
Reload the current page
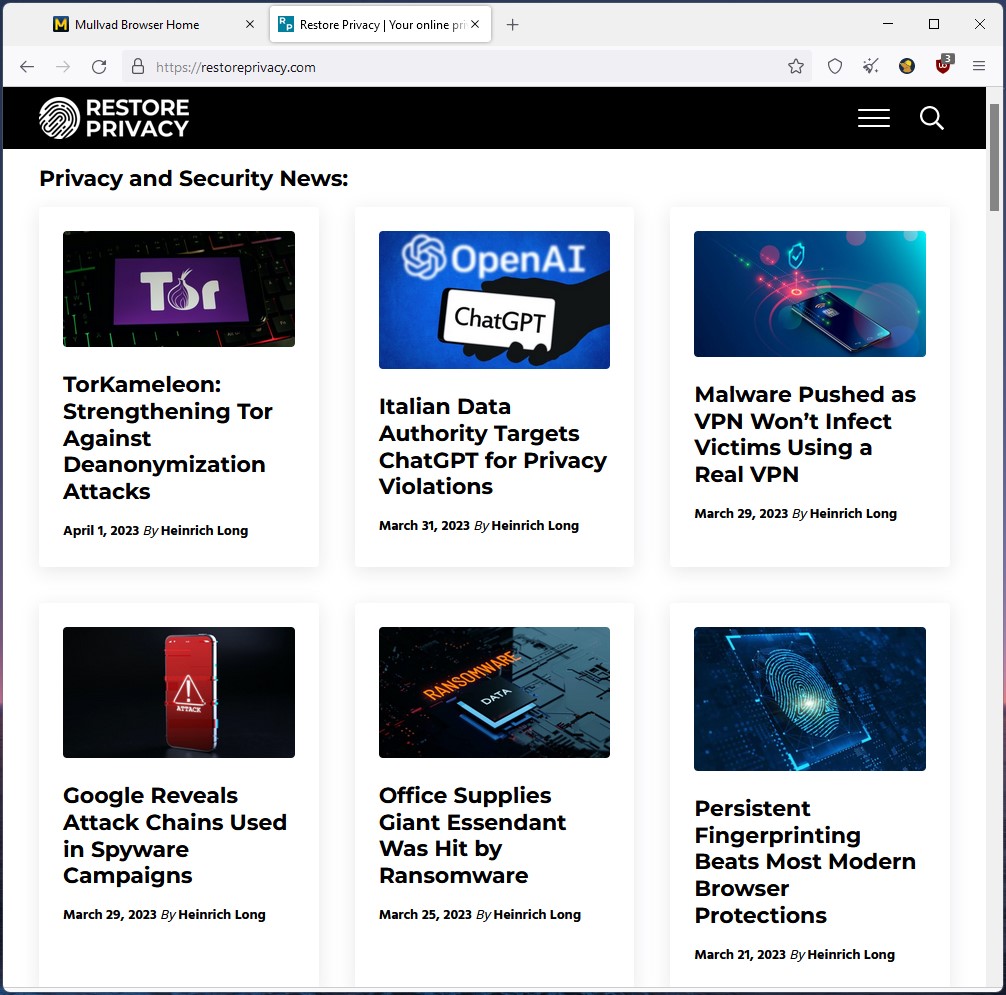point(99,67)
